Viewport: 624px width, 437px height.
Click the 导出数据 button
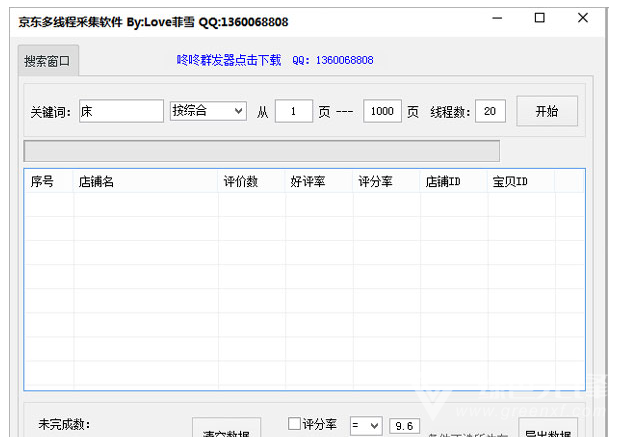point(548,428)
